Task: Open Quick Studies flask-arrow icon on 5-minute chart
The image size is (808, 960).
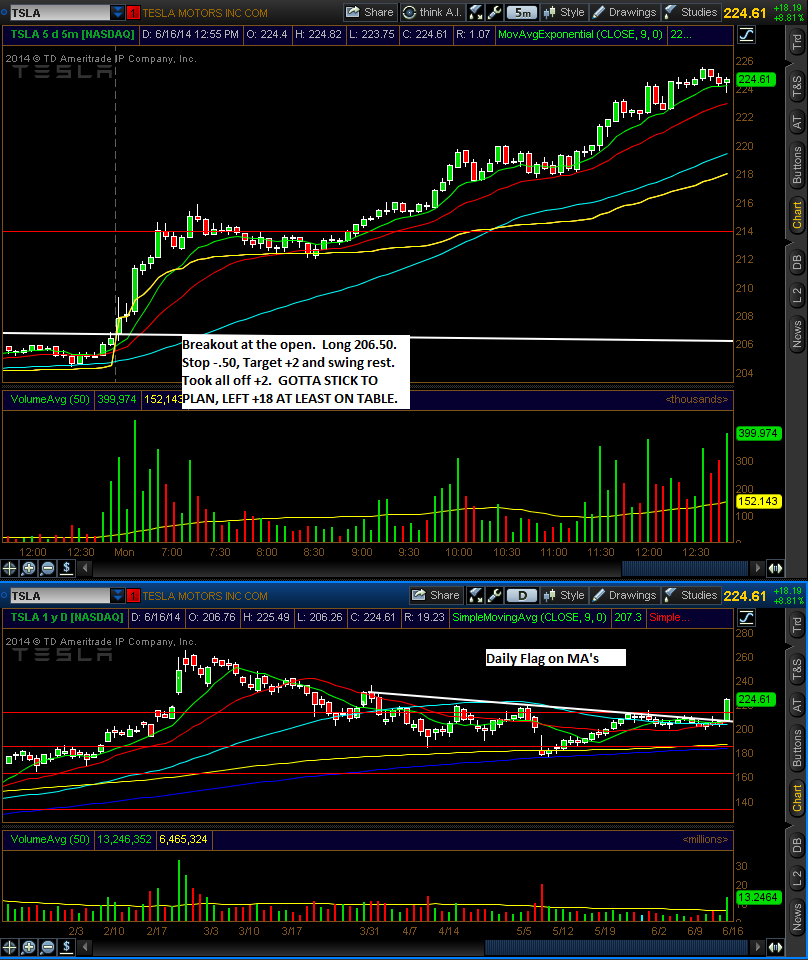Action: pos(476,12)
